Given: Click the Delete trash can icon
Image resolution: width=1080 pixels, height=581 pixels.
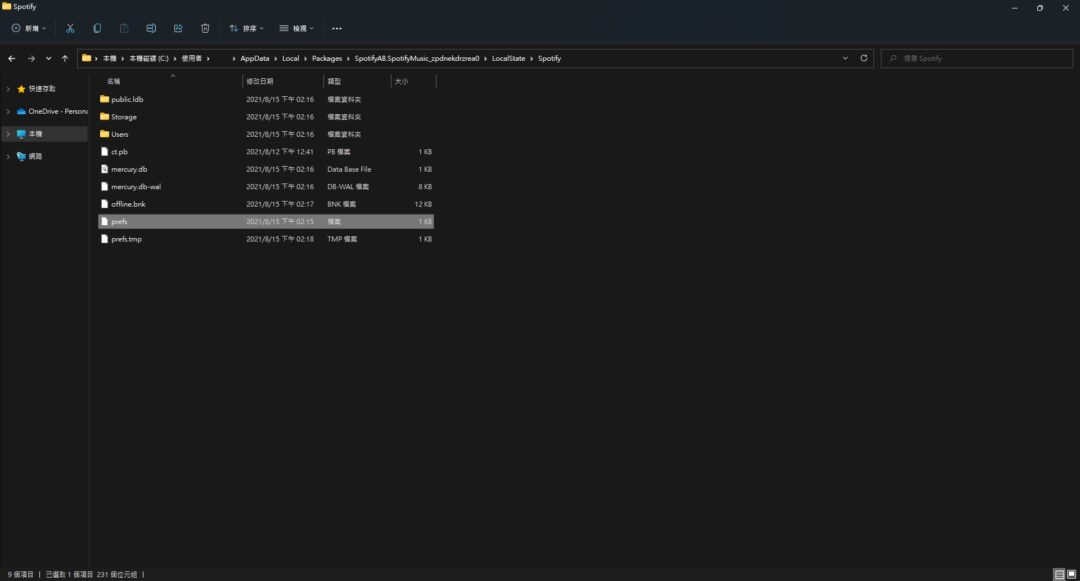Looking at the screenshot, I should tap(205, 28).
